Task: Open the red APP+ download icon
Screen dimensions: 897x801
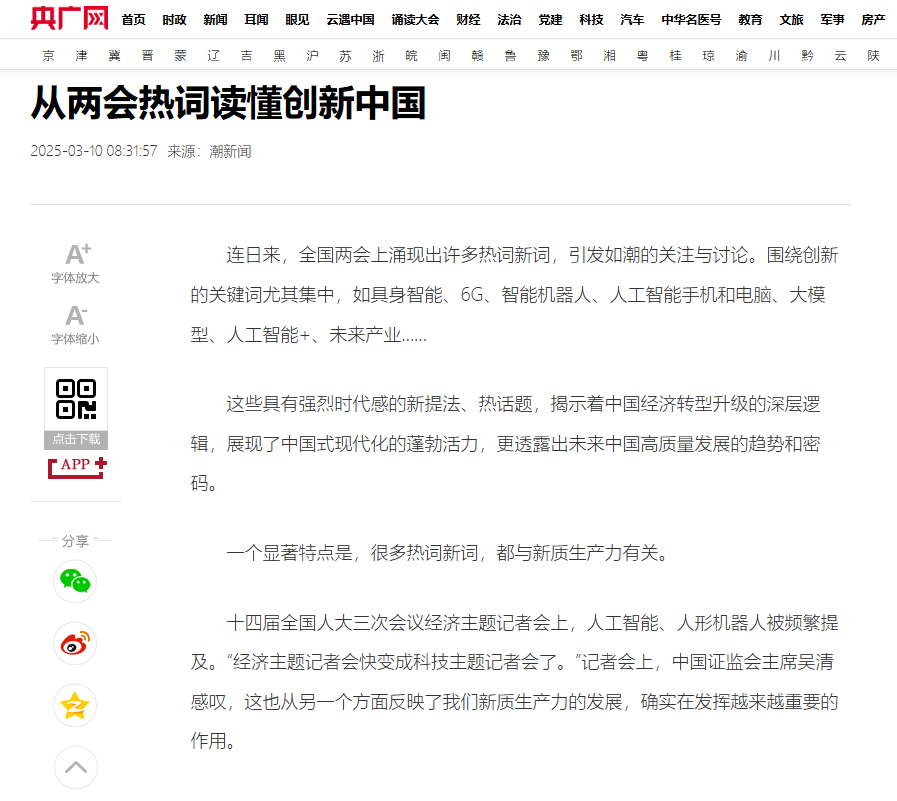Action: (x=76, y=465)
